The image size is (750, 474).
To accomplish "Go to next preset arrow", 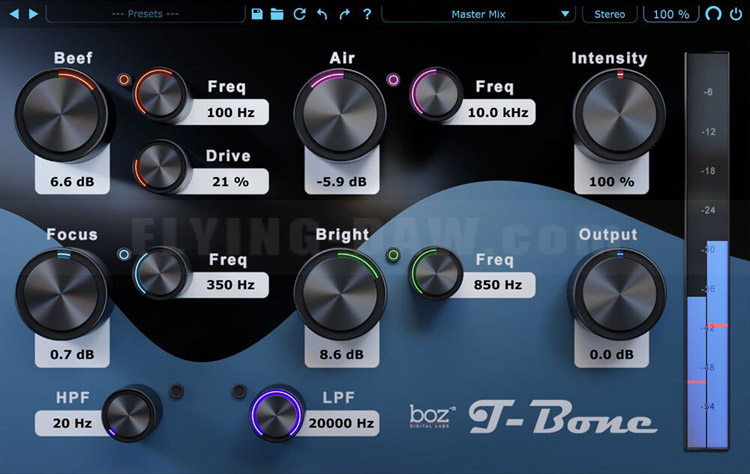I will pyautogui.click(x=33, y=14).
